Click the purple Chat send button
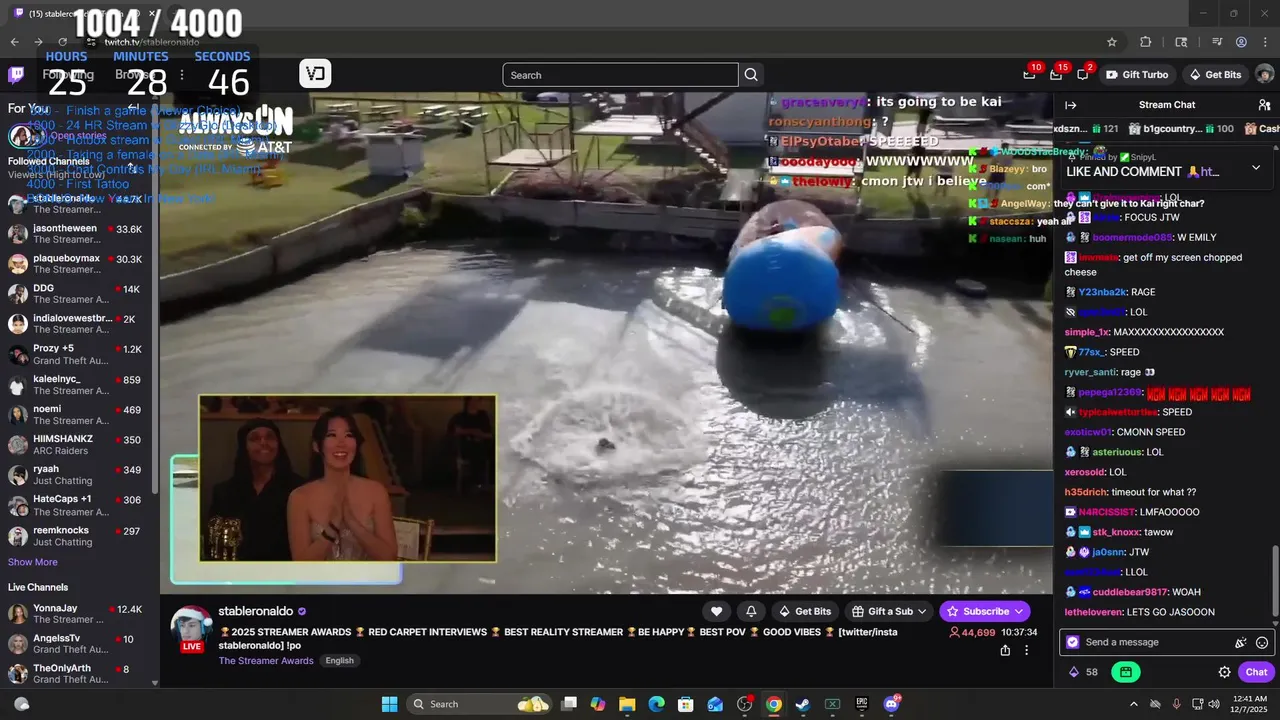The height and width of the screenshot is (720, 1280). [1256, 672]
